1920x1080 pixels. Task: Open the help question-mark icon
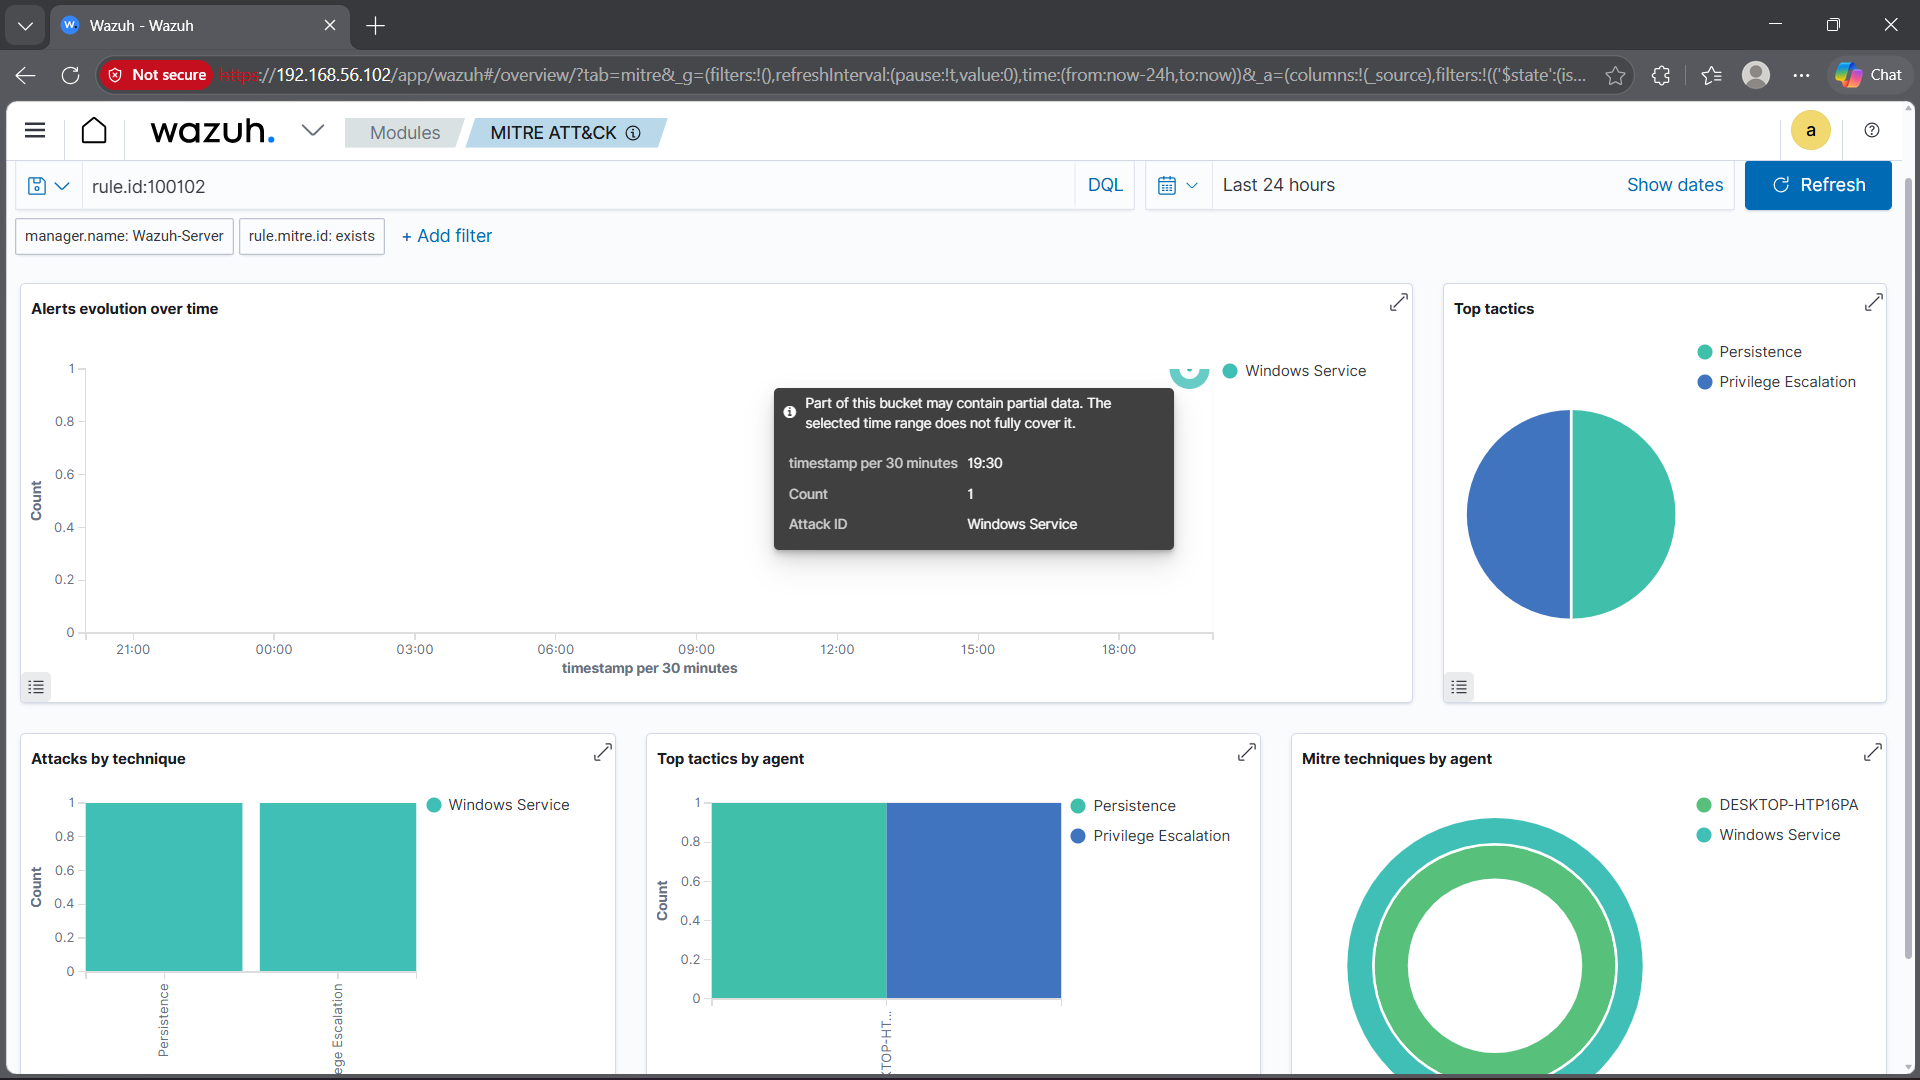[x=1872, y=130]
